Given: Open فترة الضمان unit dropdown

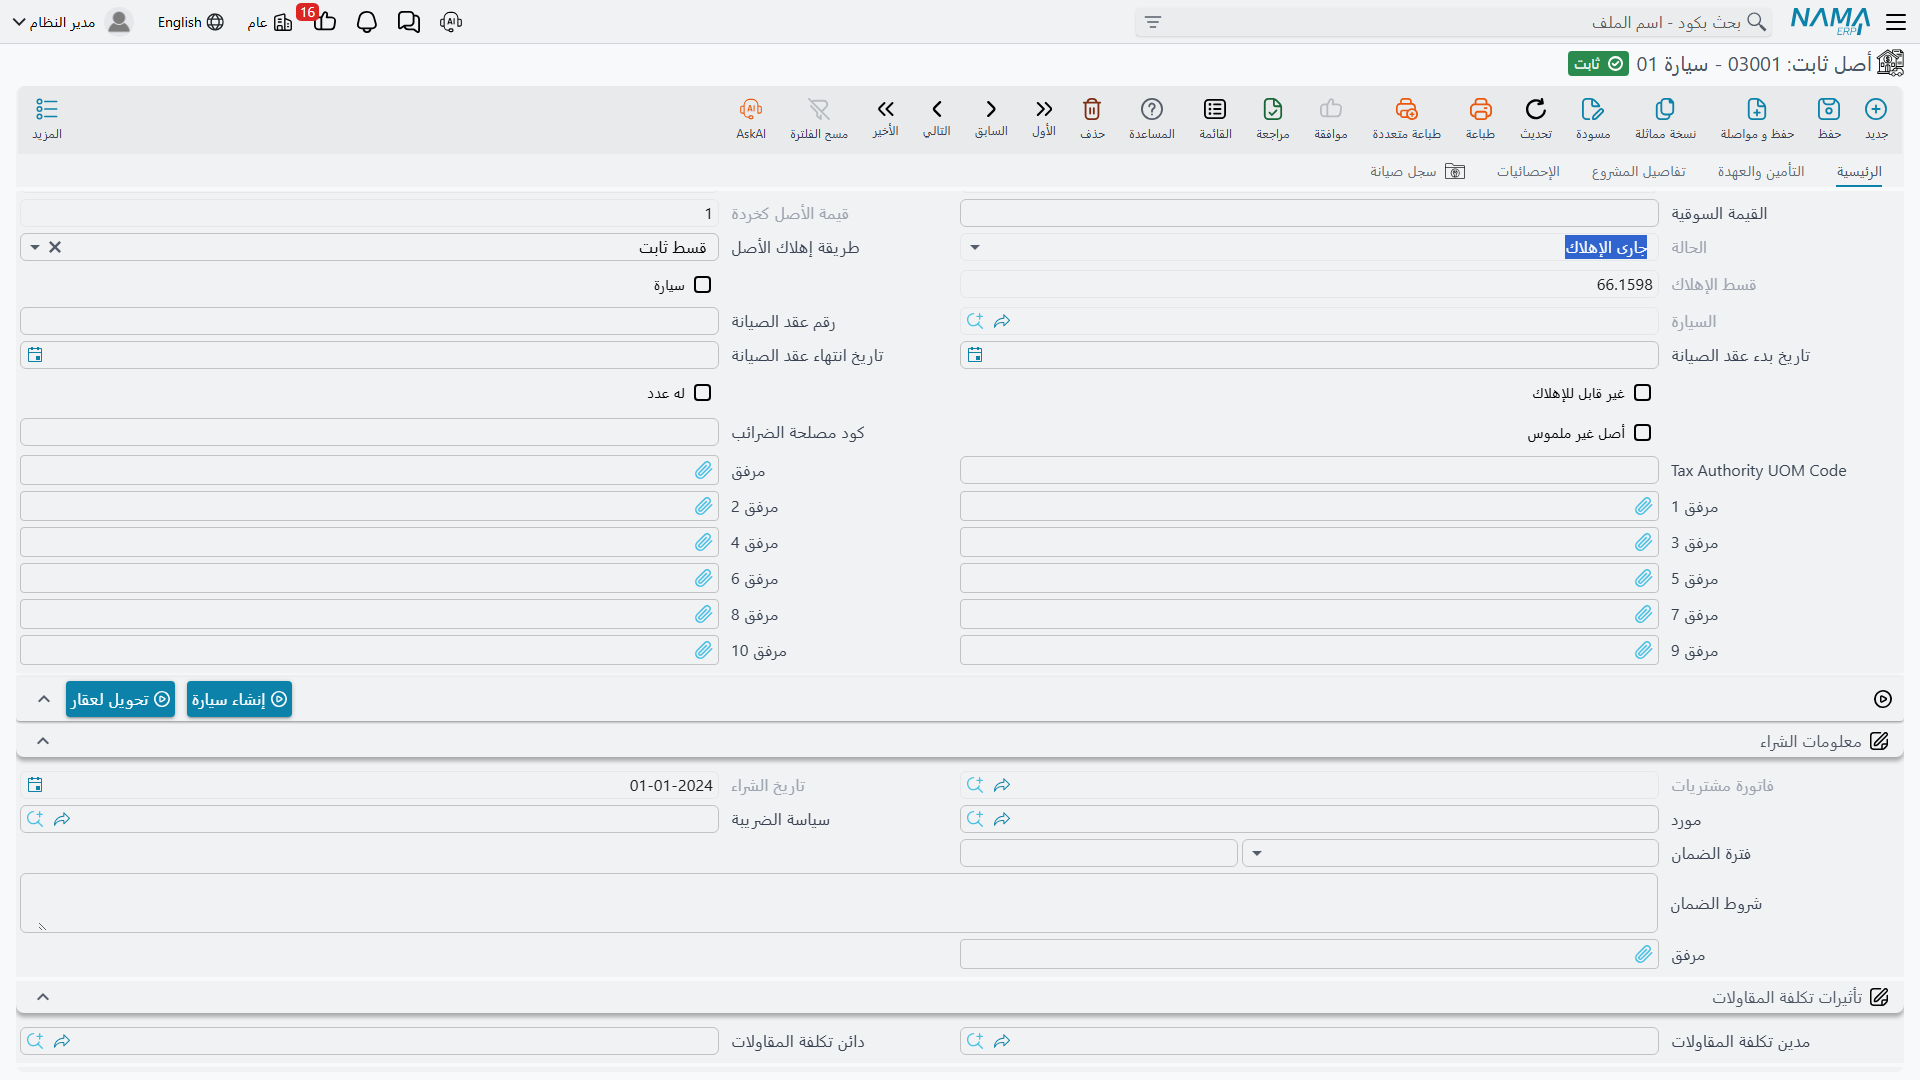Looking at the screenshot, I should tap(1257, 854).
